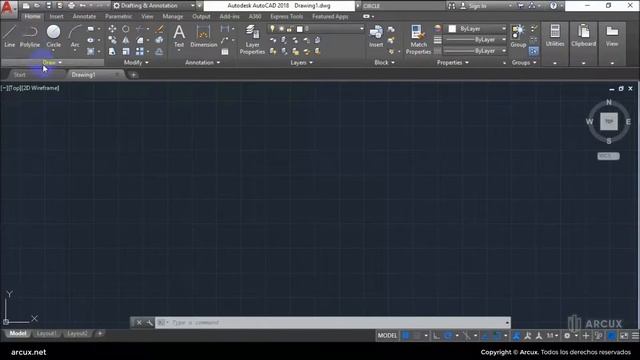Click the Table tool in Annotation
The width and height of the screenshot is (640, 360).
[225, 51]
